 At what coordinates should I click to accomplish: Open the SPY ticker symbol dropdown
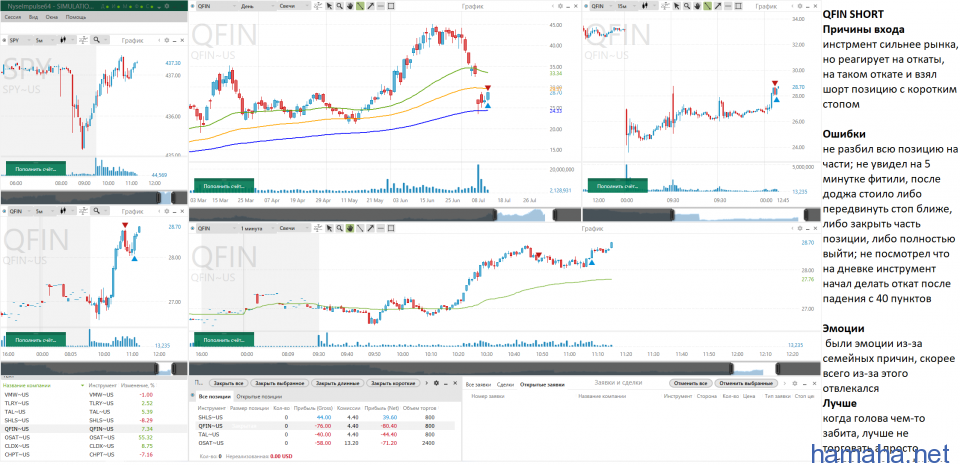pyautogui.click(x=20, y=41)
